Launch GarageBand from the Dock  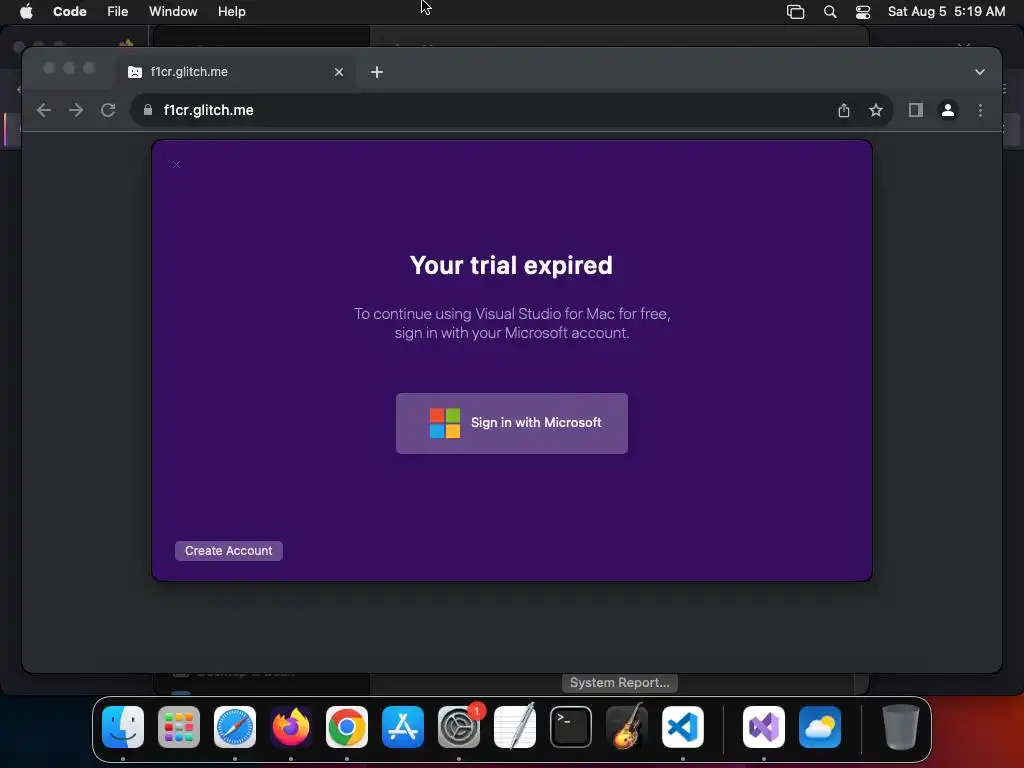(627, 727)
